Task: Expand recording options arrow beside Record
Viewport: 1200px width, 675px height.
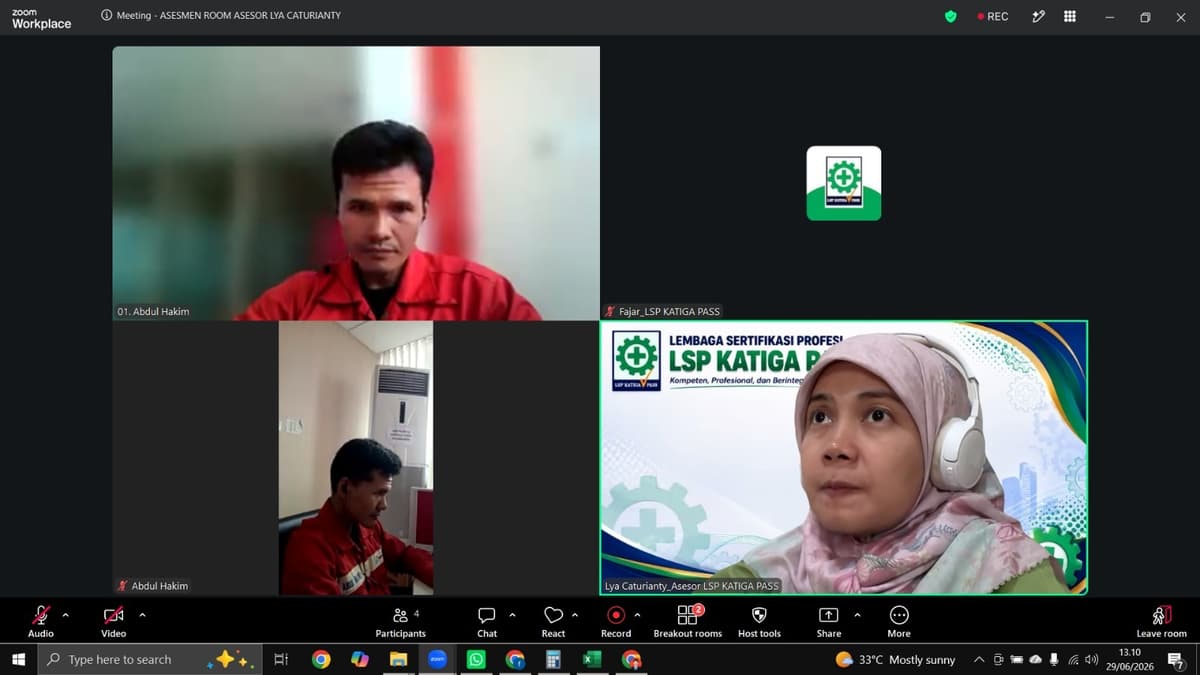Action: [637, 615]
